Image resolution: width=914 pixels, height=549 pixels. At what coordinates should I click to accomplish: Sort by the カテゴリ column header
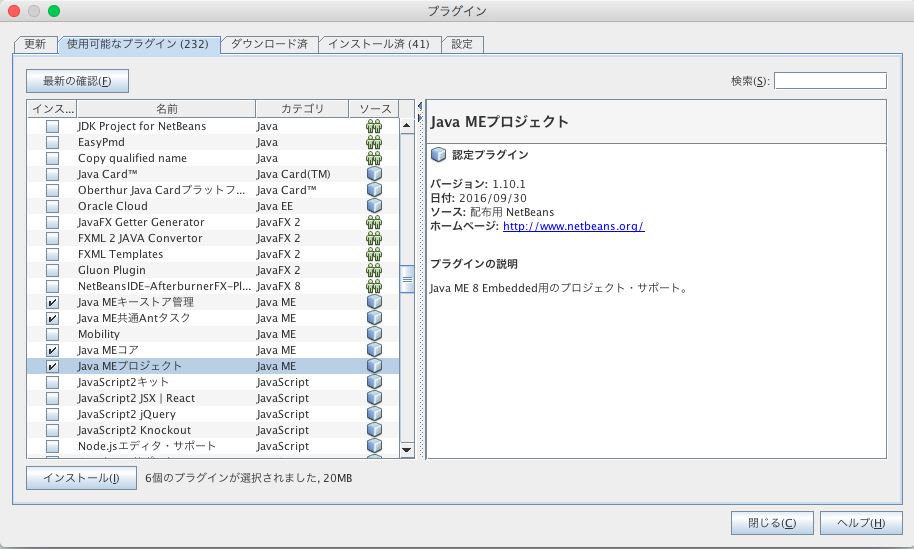click(302, 109)
